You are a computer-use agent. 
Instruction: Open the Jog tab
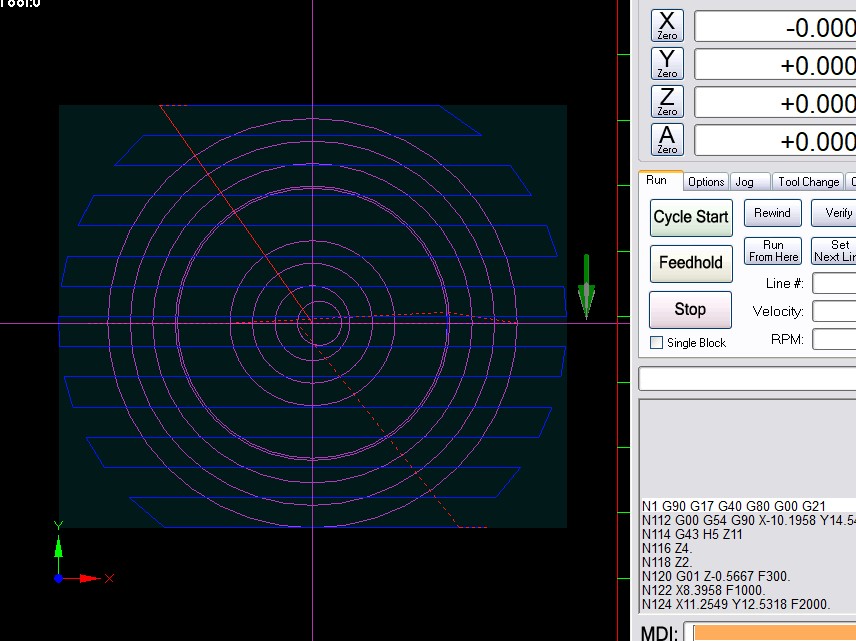[744, 182]
